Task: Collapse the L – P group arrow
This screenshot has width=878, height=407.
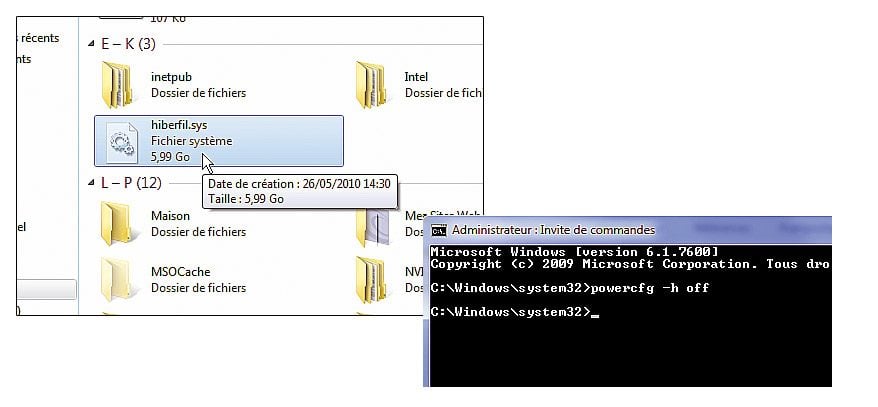Action: (92, 184)
